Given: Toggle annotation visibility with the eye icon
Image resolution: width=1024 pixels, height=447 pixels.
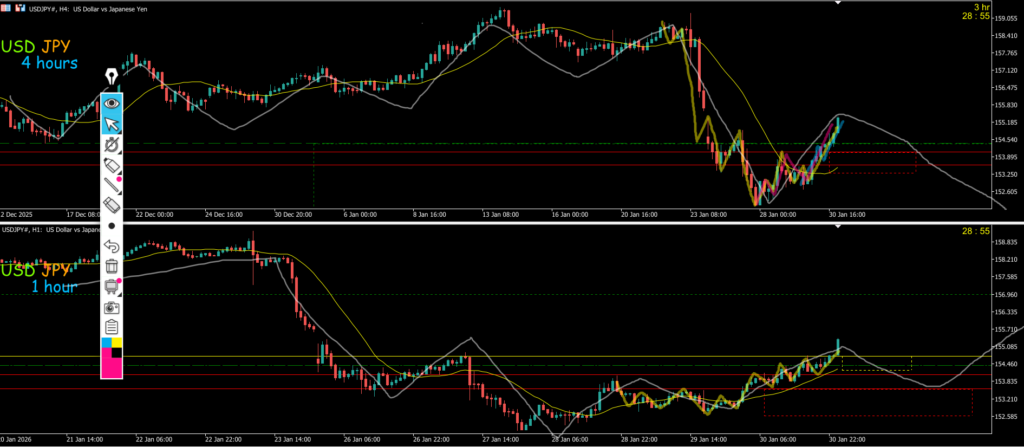Looking at the screenshot, I should (x=112, y=102).
